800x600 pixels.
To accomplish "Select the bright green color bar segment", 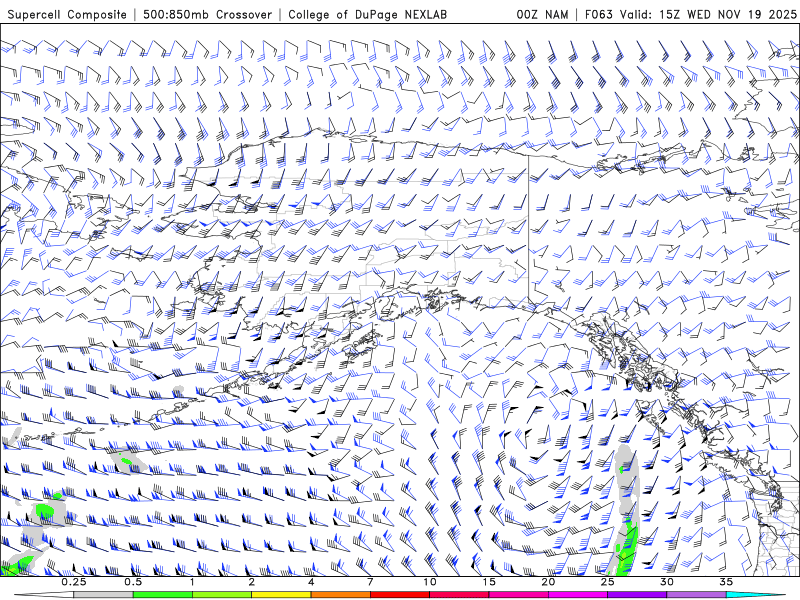I will tap(162, 595).
